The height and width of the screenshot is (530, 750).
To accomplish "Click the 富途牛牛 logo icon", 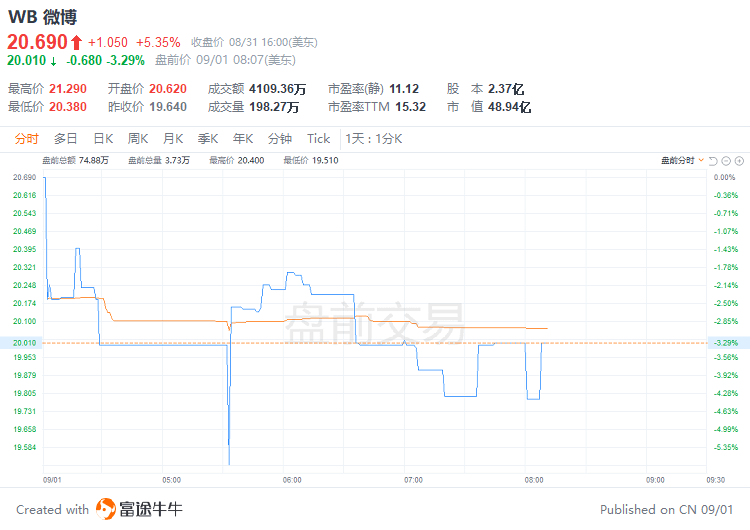I will 105,508.
